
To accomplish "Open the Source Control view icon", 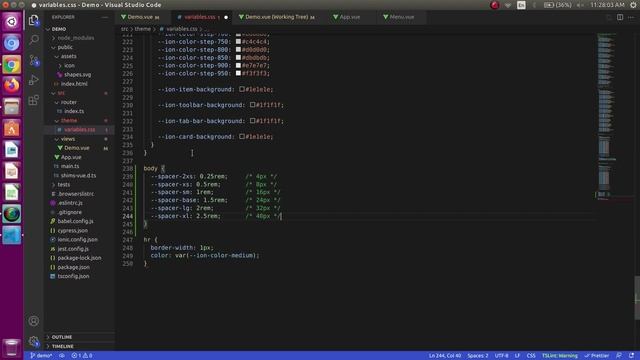I will 34,60.
